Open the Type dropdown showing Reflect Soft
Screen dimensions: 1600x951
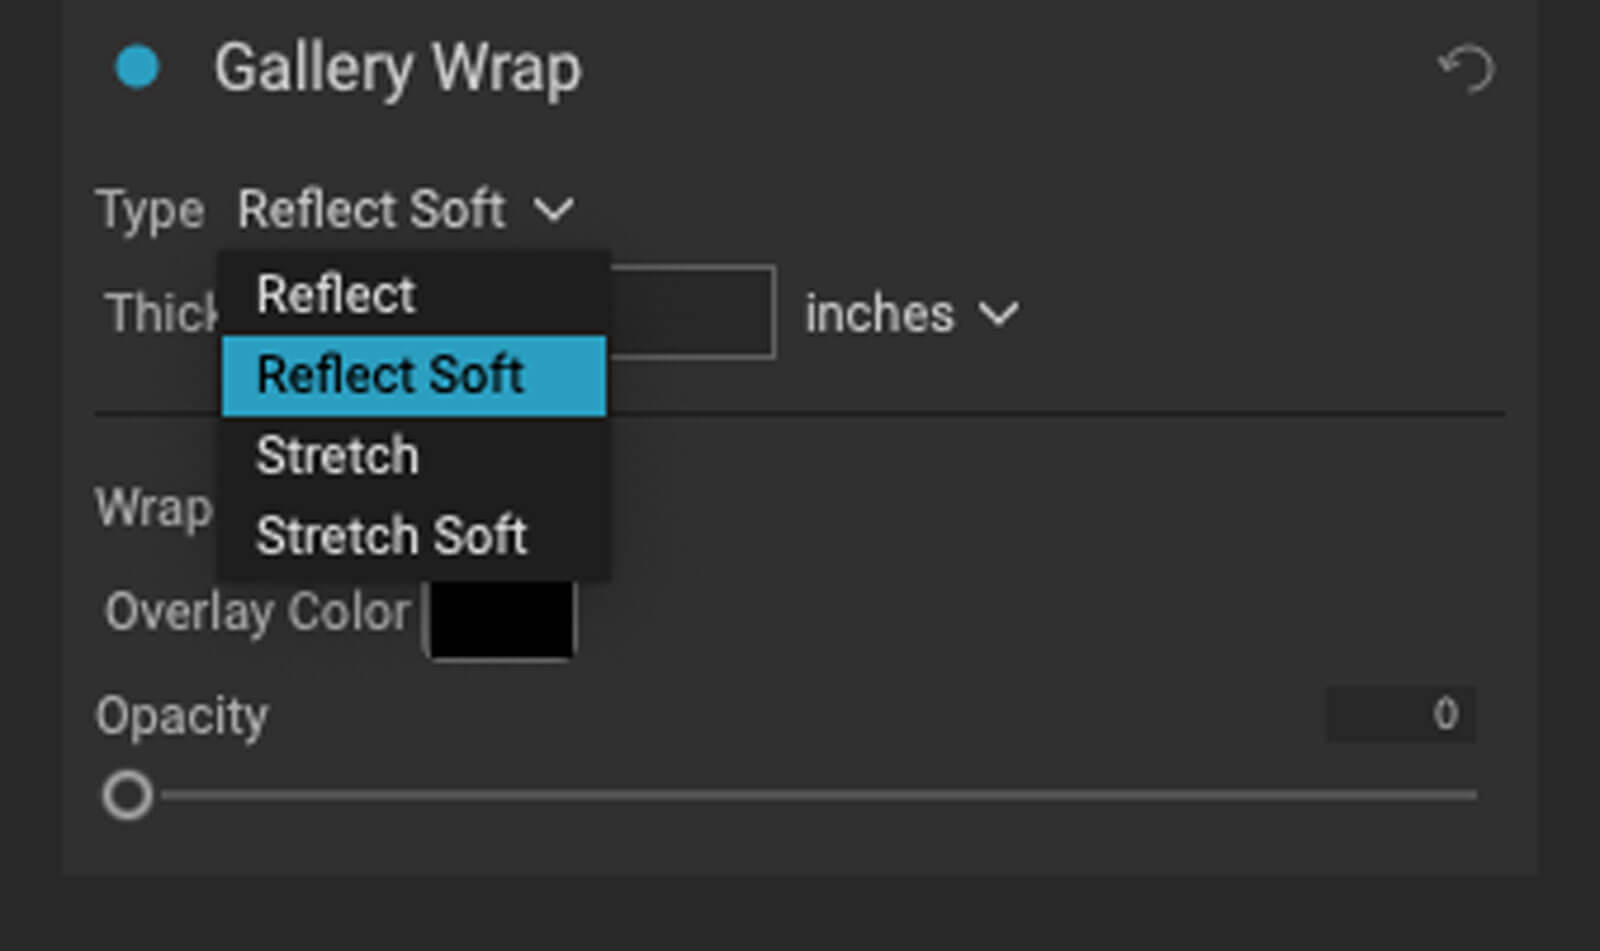tap(372, 210)
